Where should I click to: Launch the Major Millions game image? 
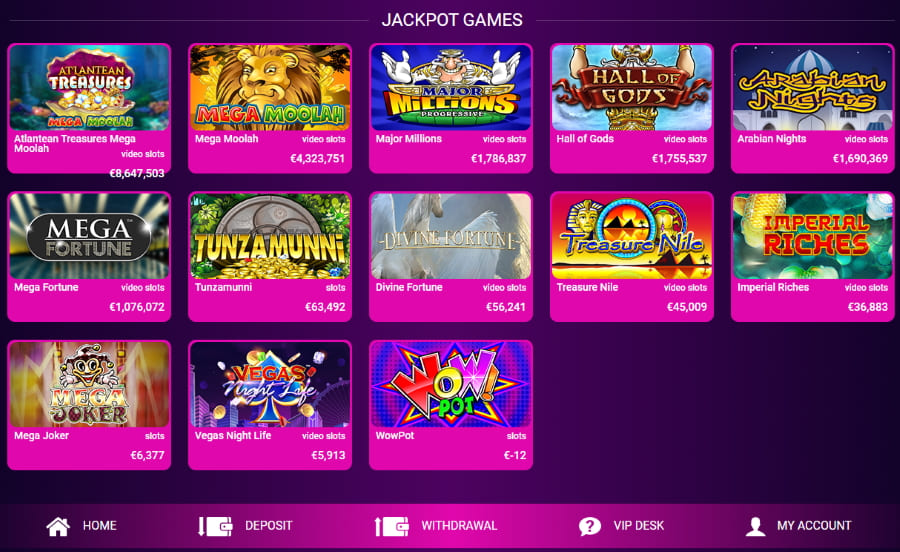click(x=451, y=88)
